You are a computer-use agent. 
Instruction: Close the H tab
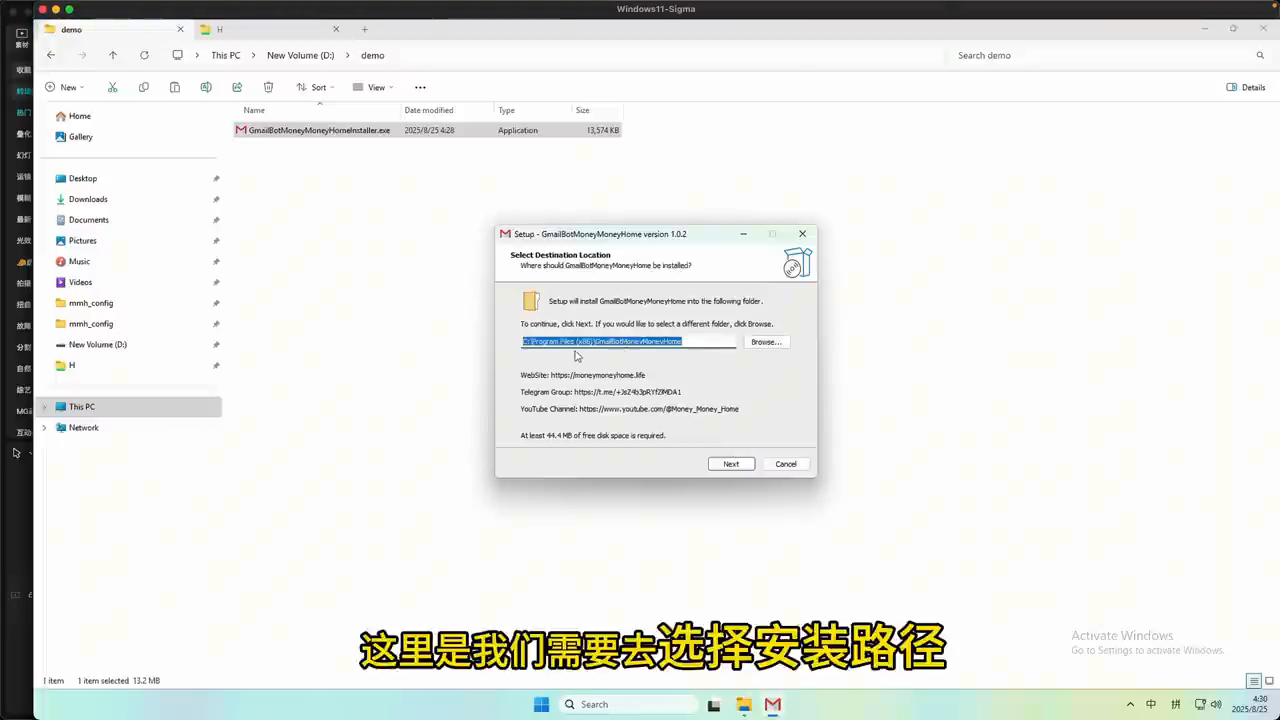pos(336,30)
